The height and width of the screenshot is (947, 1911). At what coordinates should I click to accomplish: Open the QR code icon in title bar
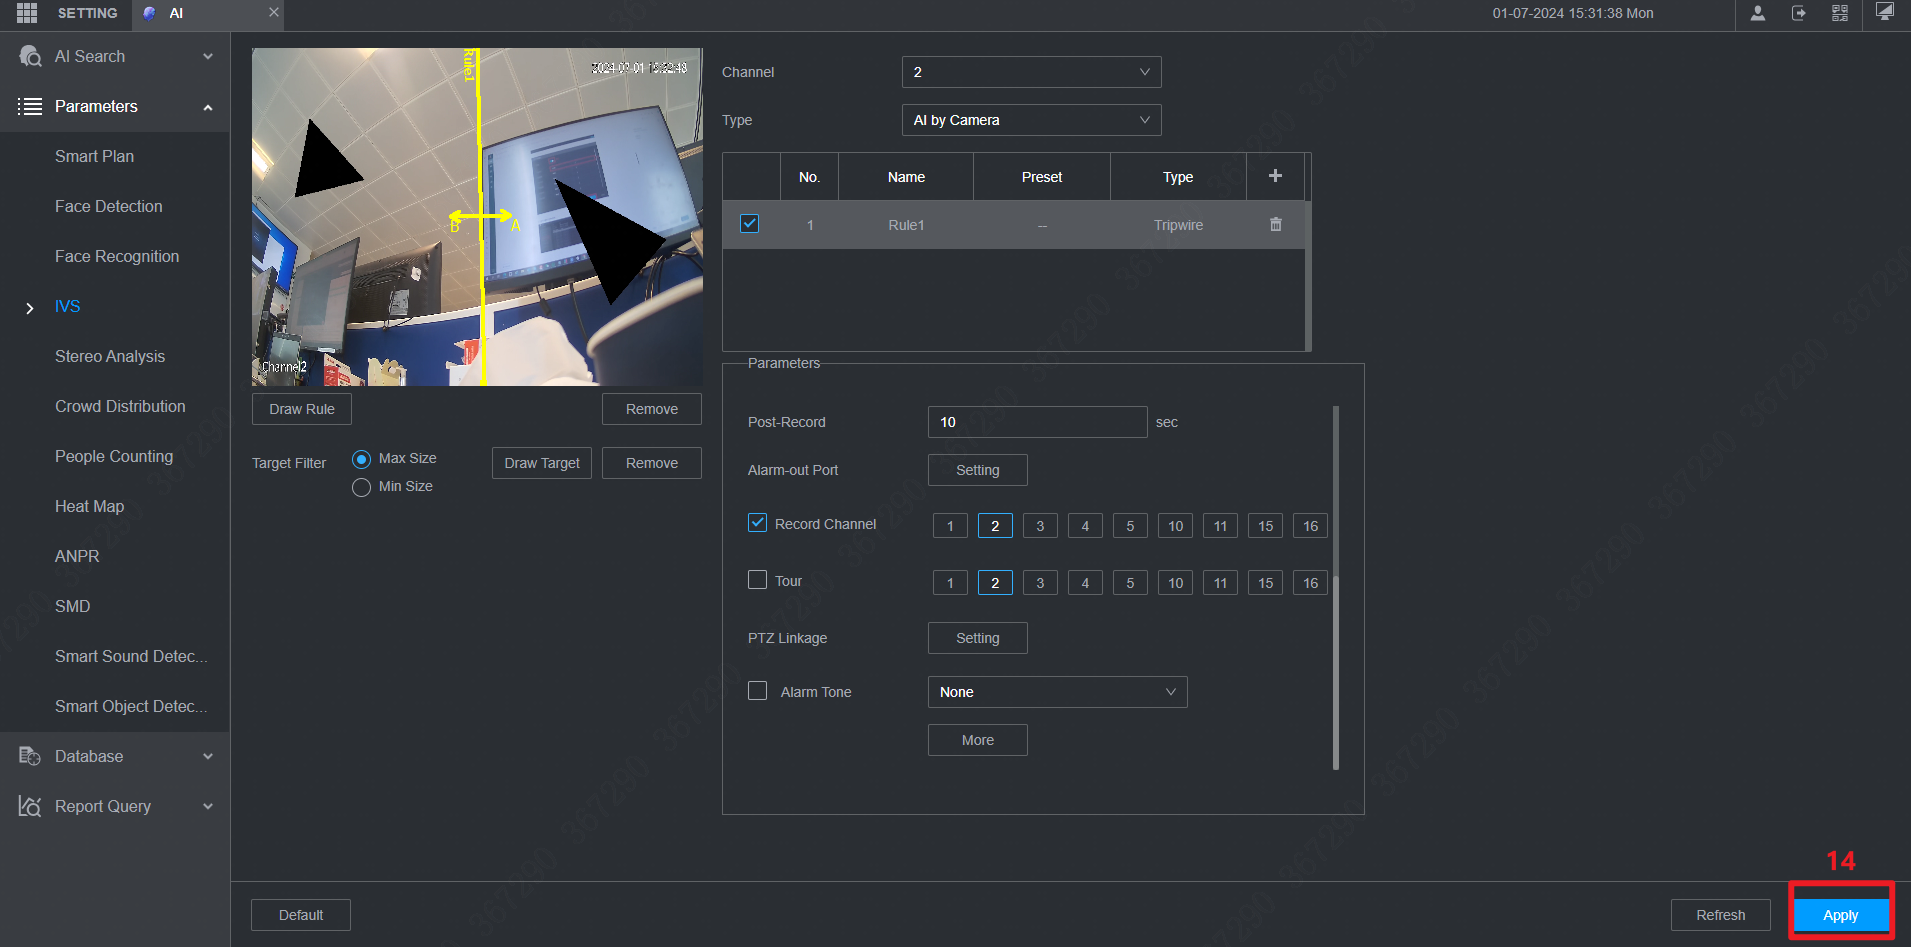point(1840,14)
